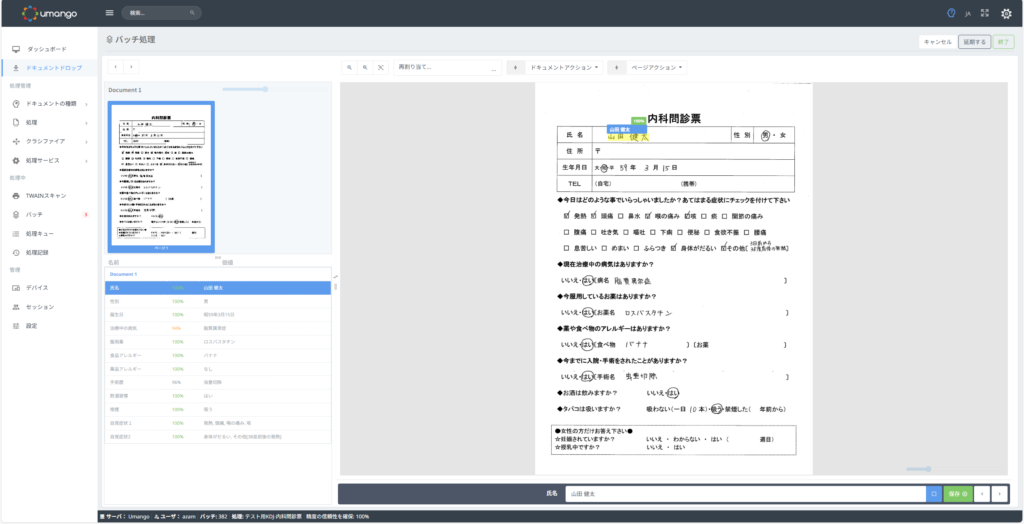Expand ドキュメントの種類 in sidebar
1024x524 pixels.
[x=50, y=103]
